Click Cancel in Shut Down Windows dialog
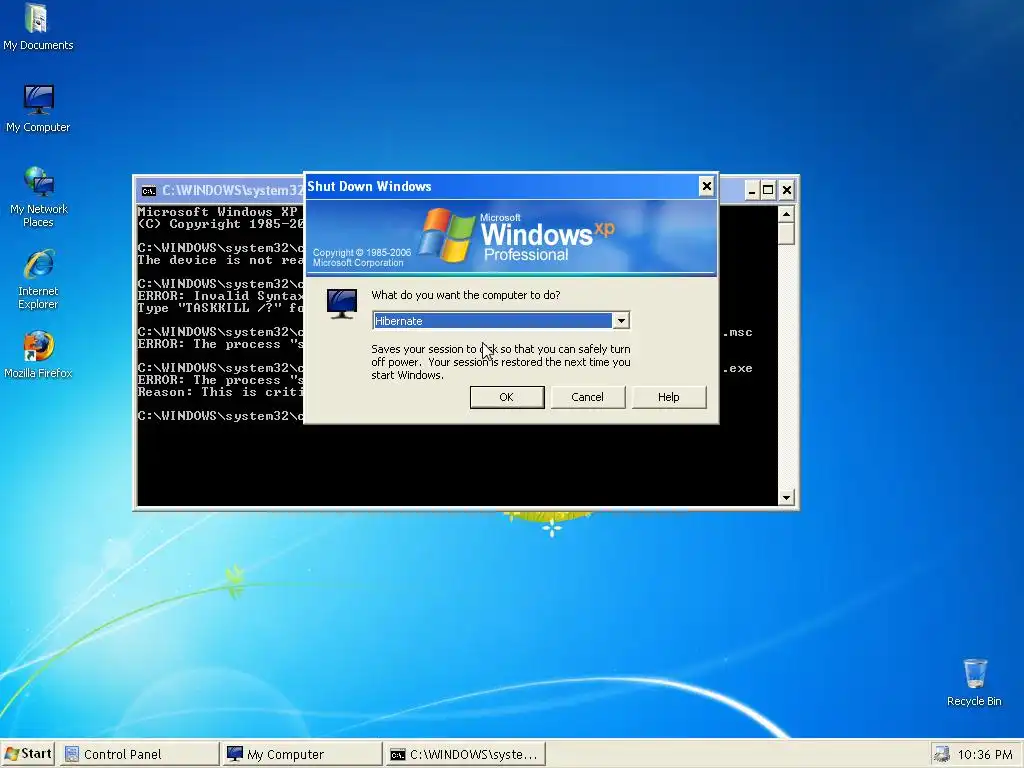The height and width of the screenshot is (768, 1024). (588, 397)
